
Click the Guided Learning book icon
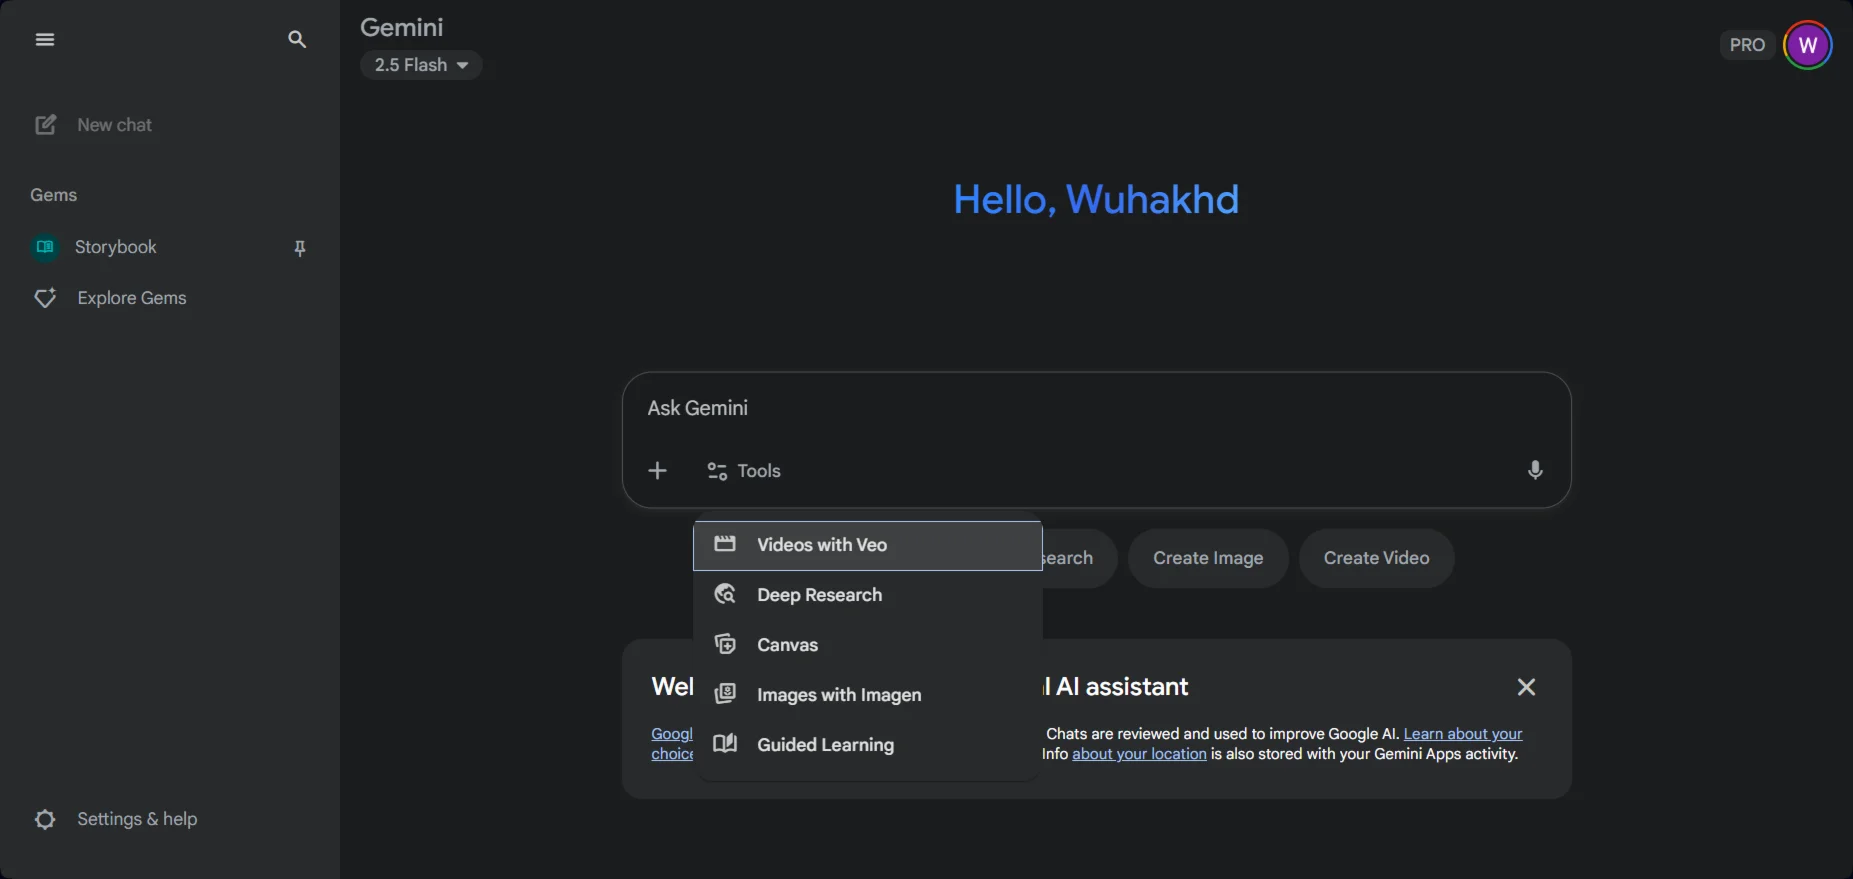(x=725, y=744)
